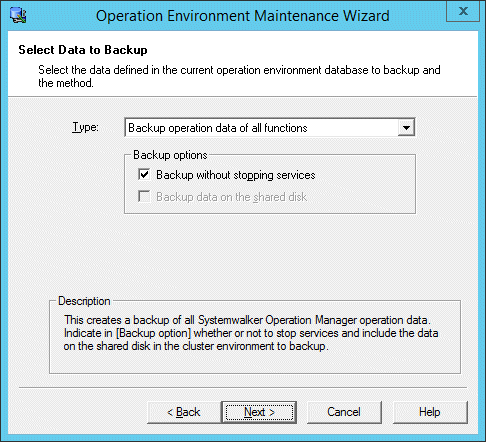This screenshot has height=442, width=486.
Task: Open the Type dropdown arrow
Action: [x=406, y=127]
